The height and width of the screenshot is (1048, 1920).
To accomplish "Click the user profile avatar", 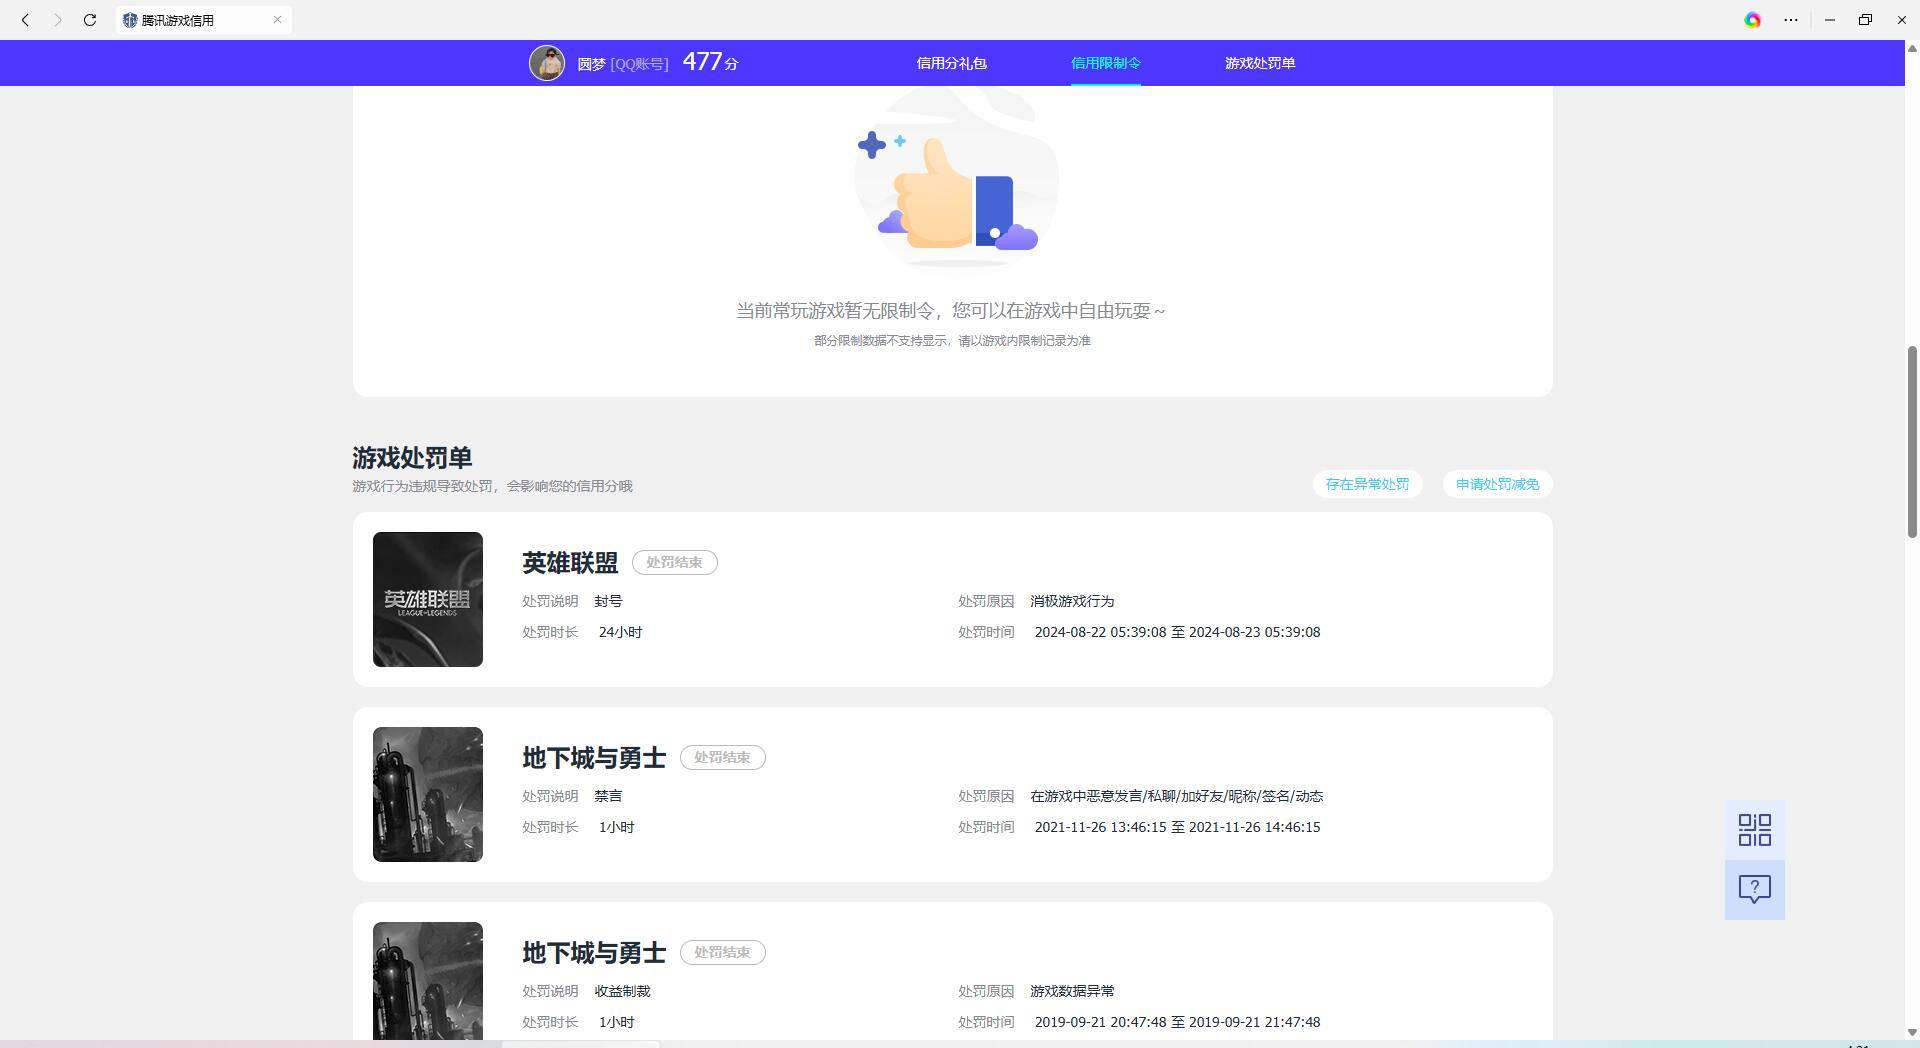I will click(547, 63).
